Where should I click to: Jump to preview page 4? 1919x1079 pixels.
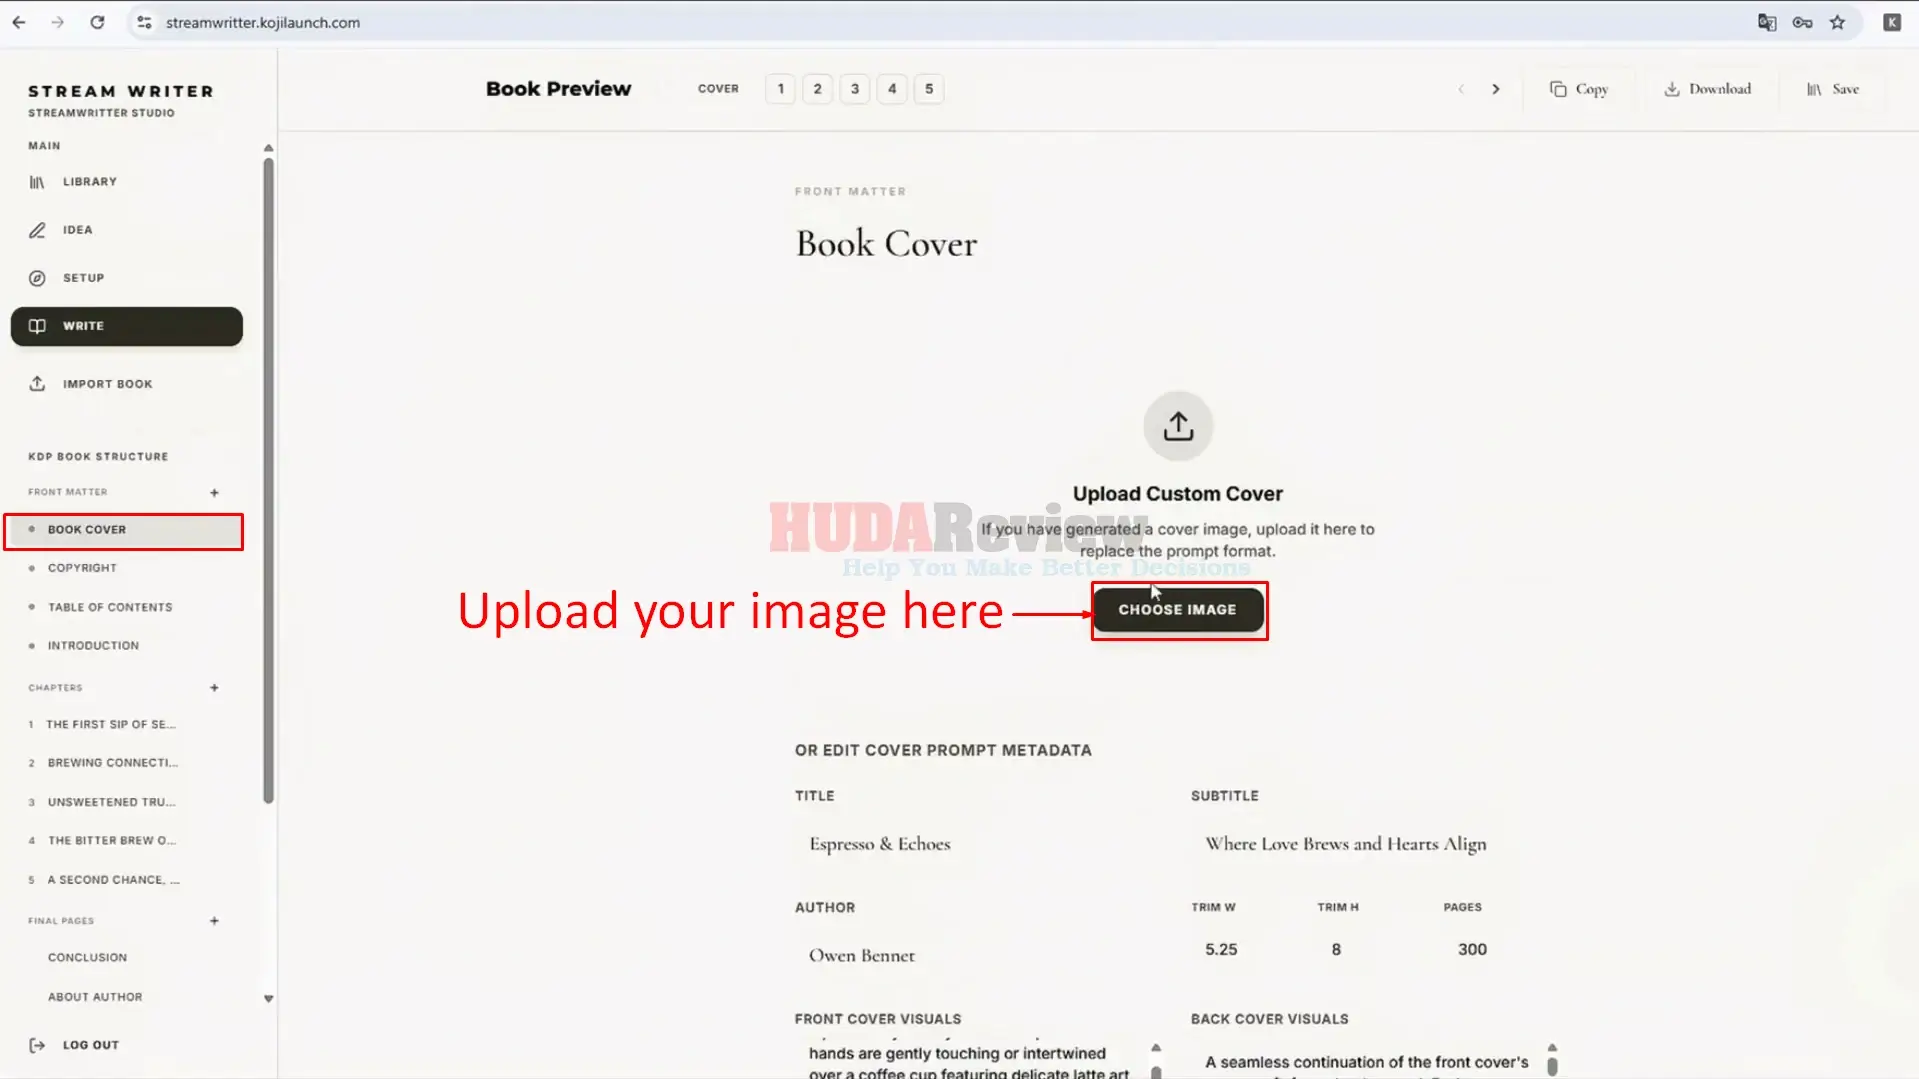[892, 89]
